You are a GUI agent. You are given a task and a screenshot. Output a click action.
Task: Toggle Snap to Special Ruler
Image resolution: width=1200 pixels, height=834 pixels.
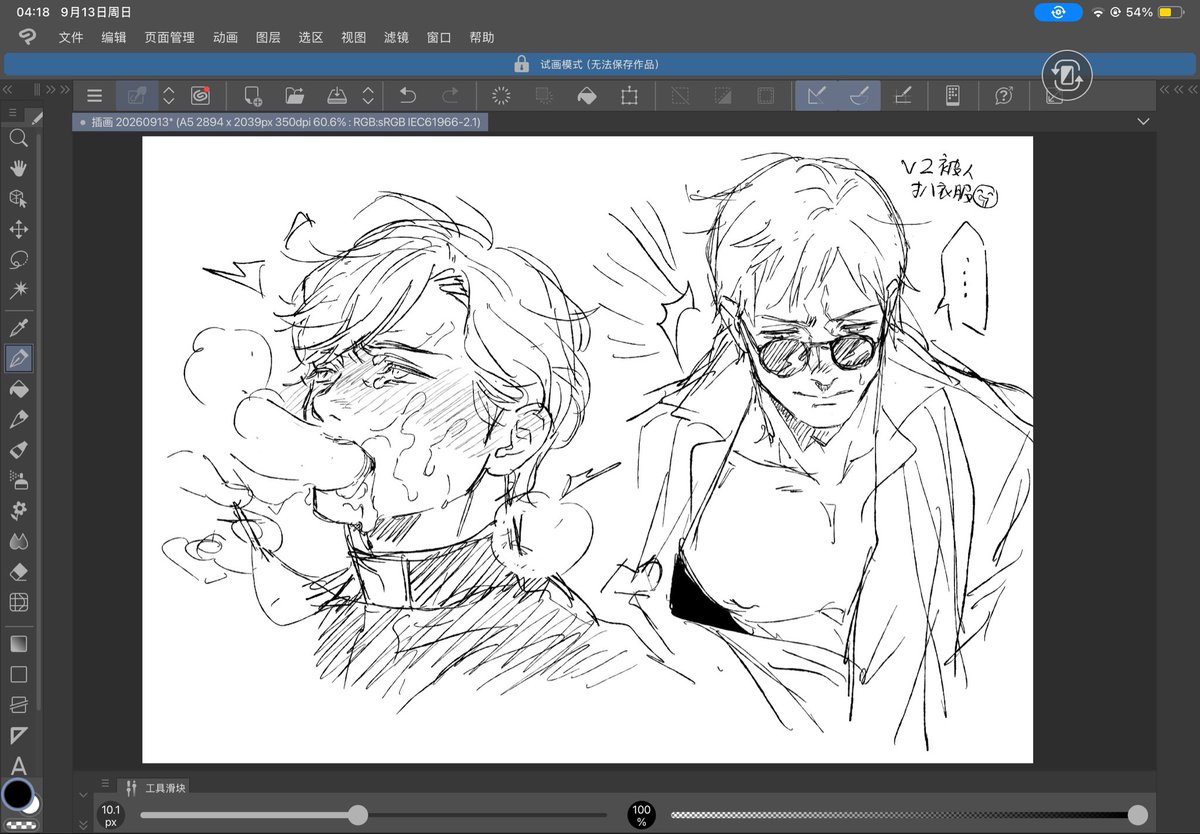click(x=859, y=96)
